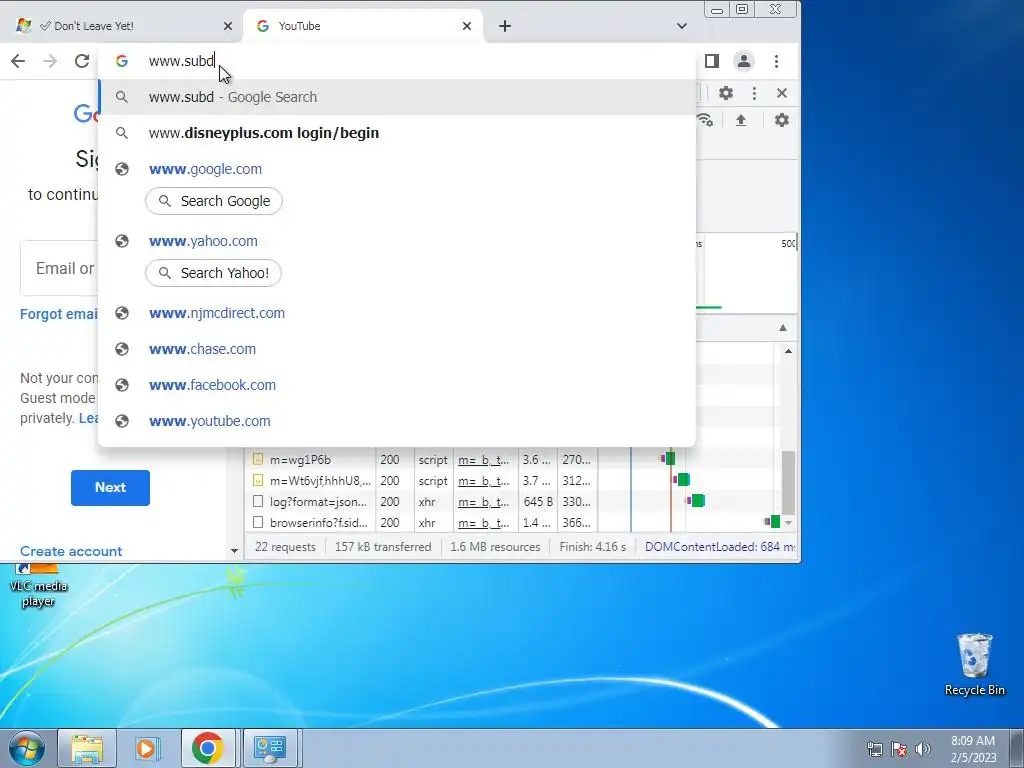The height and width of the screenshot is (768, 1024).
Task: Click the 157 kB transferred status text
Action: [x=383, y=547]
